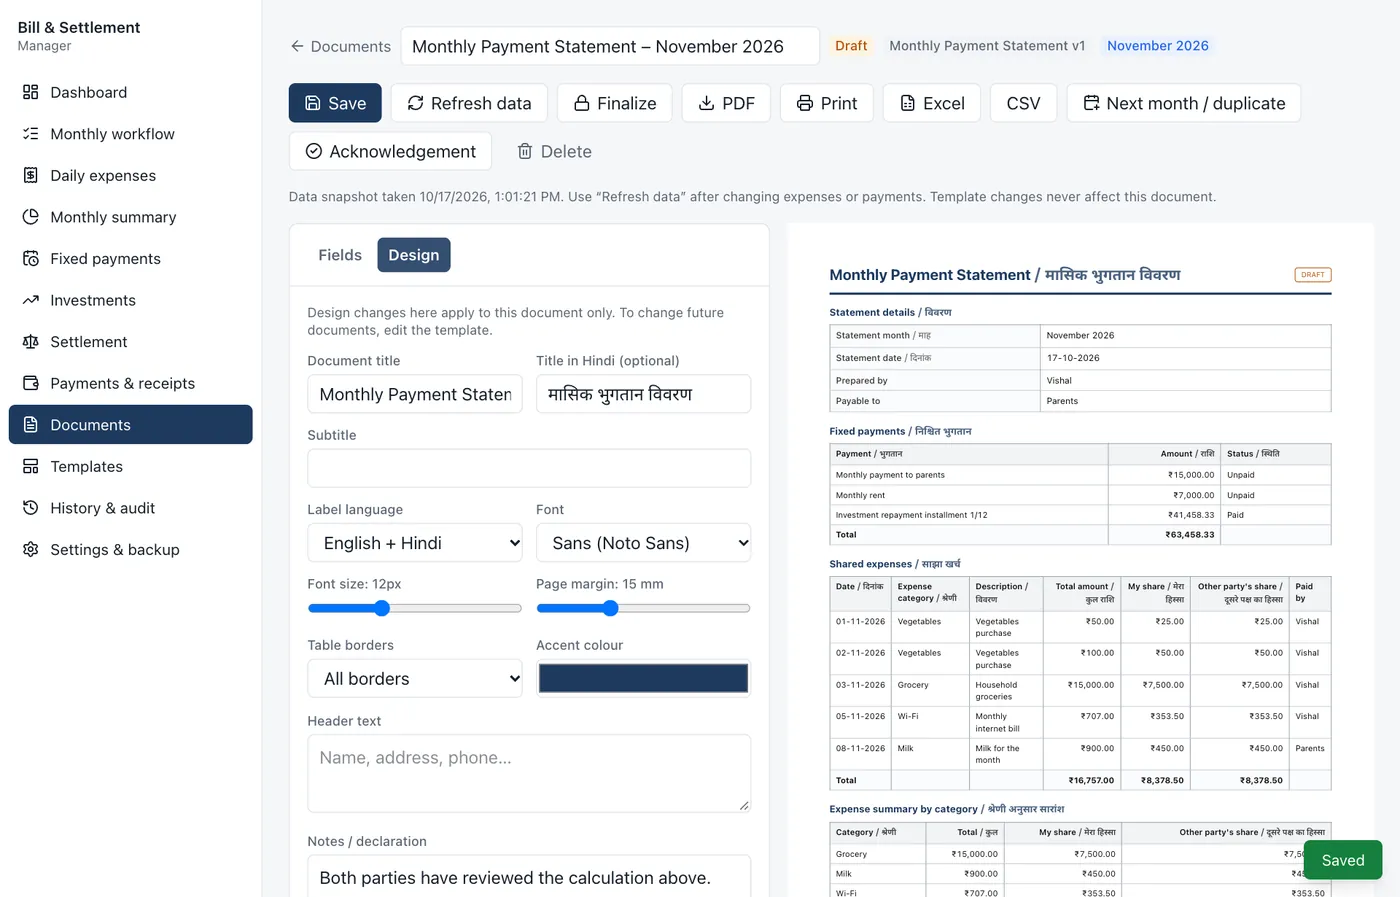Viewport: 1400px width, 897px height.
Task: Navigate to Investments
Action: 130,300
